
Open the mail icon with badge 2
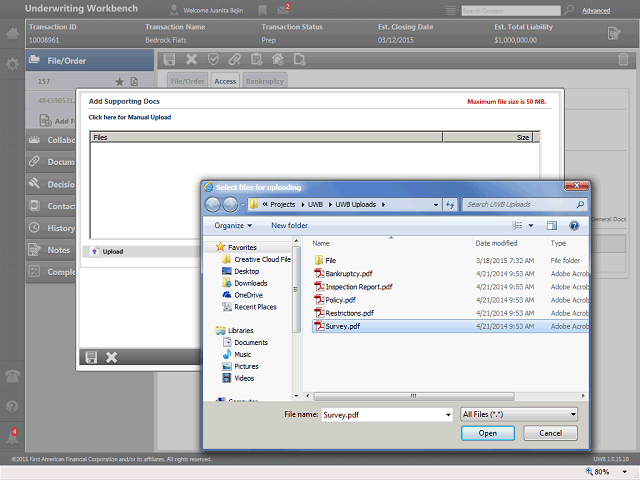[x=283, y=9]
